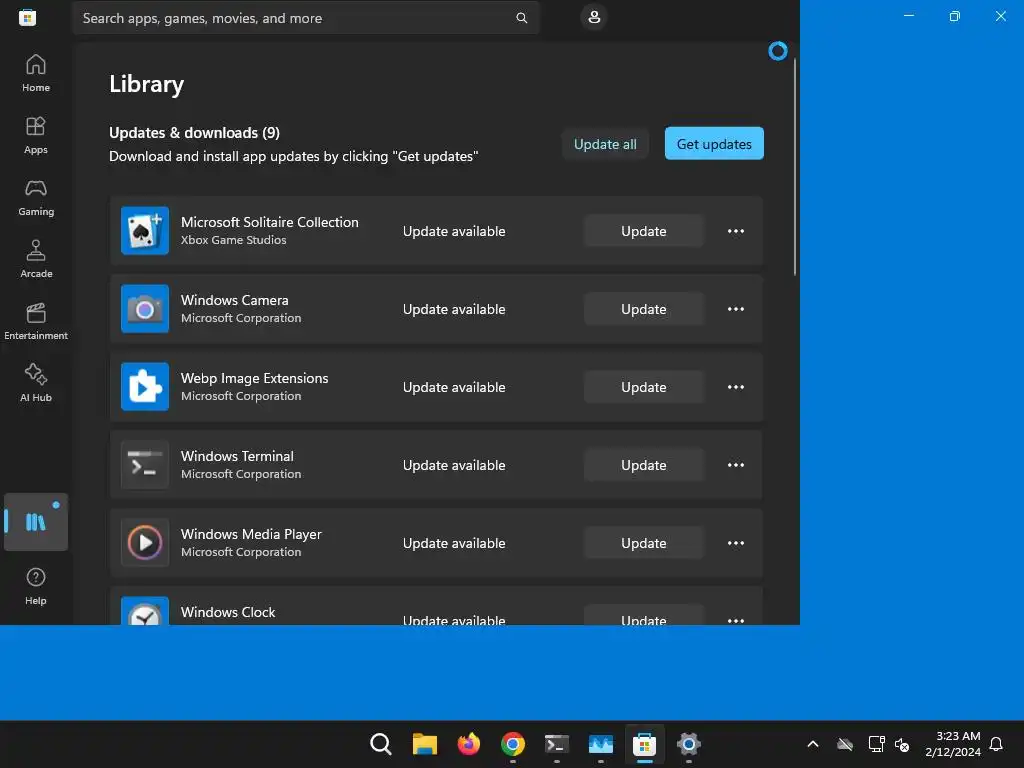
Task: Click the Get updates button
Action: point(714,144)
